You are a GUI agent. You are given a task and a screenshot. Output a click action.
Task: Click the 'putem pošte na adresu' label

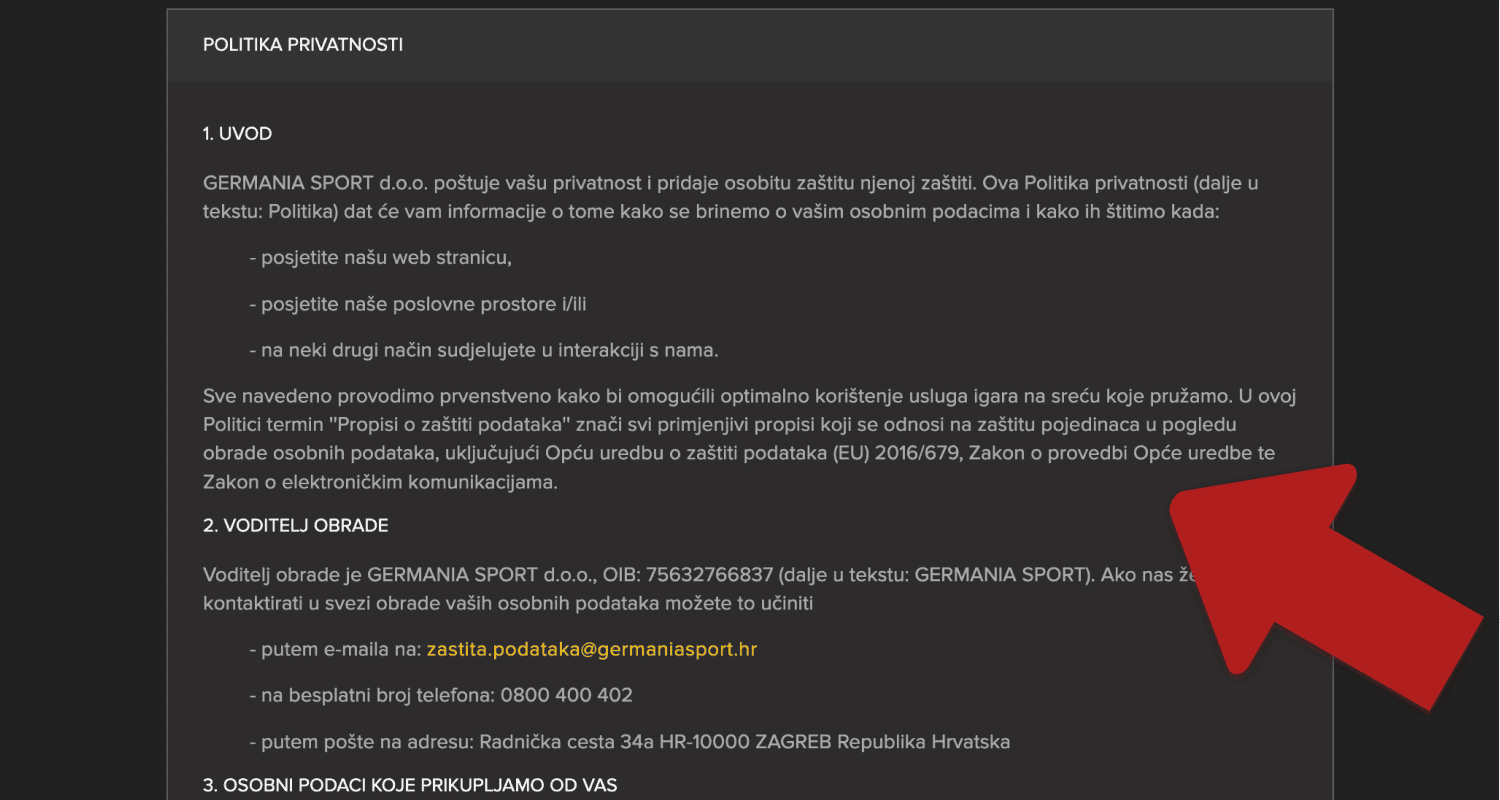[362, 742]
